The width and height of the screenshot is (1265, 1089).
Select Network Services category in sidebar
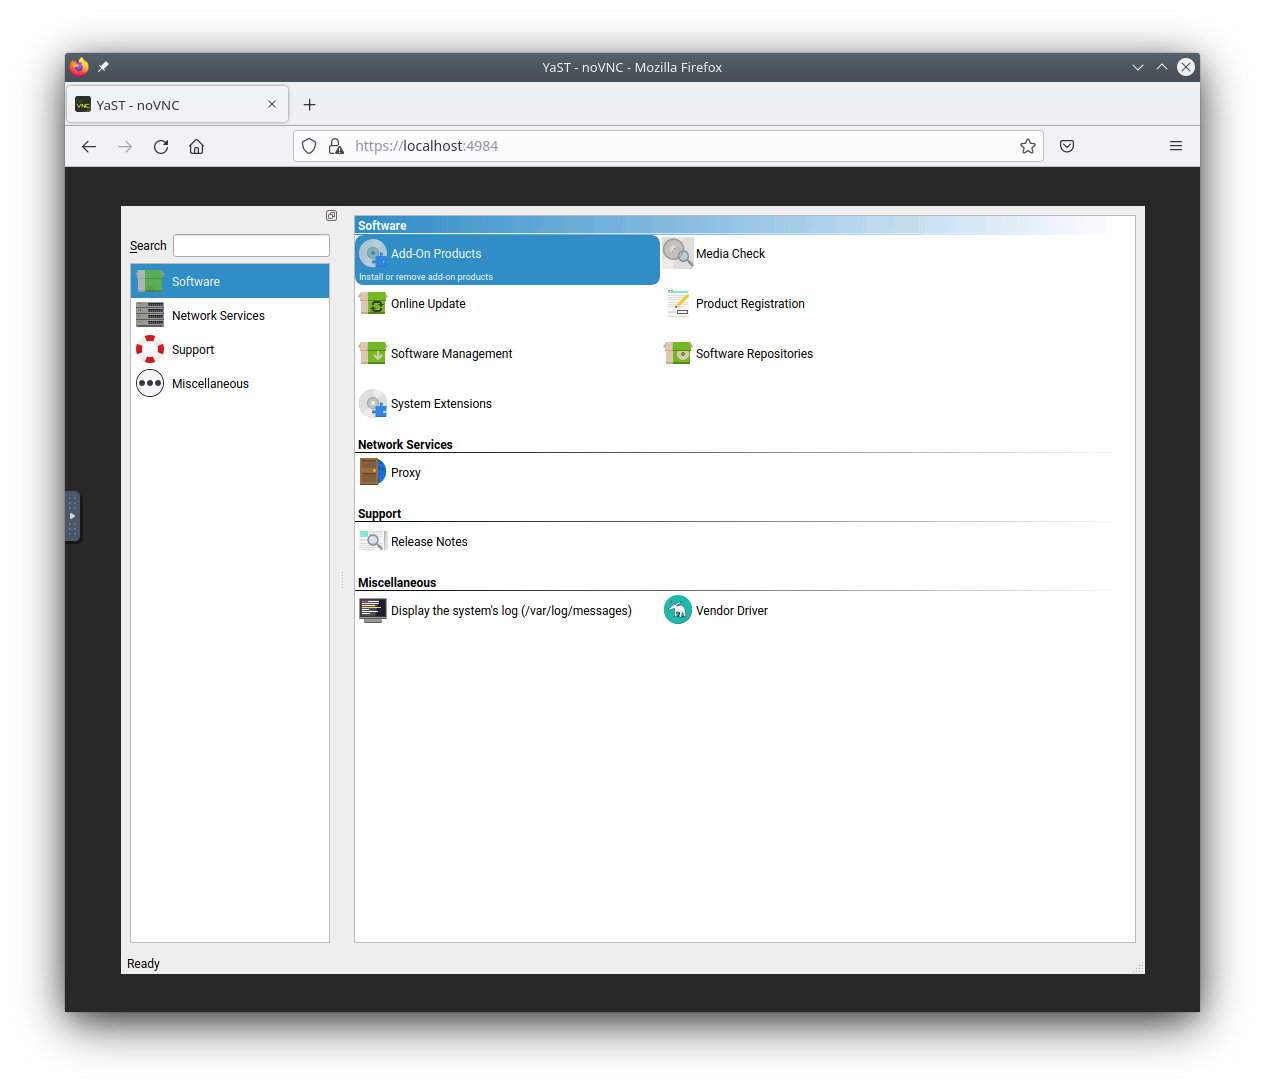pyautogui.click(x=218, y=315)
